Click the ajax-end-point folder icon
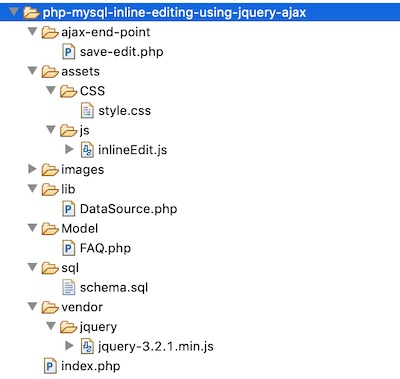400x379 pixels. 50,32
